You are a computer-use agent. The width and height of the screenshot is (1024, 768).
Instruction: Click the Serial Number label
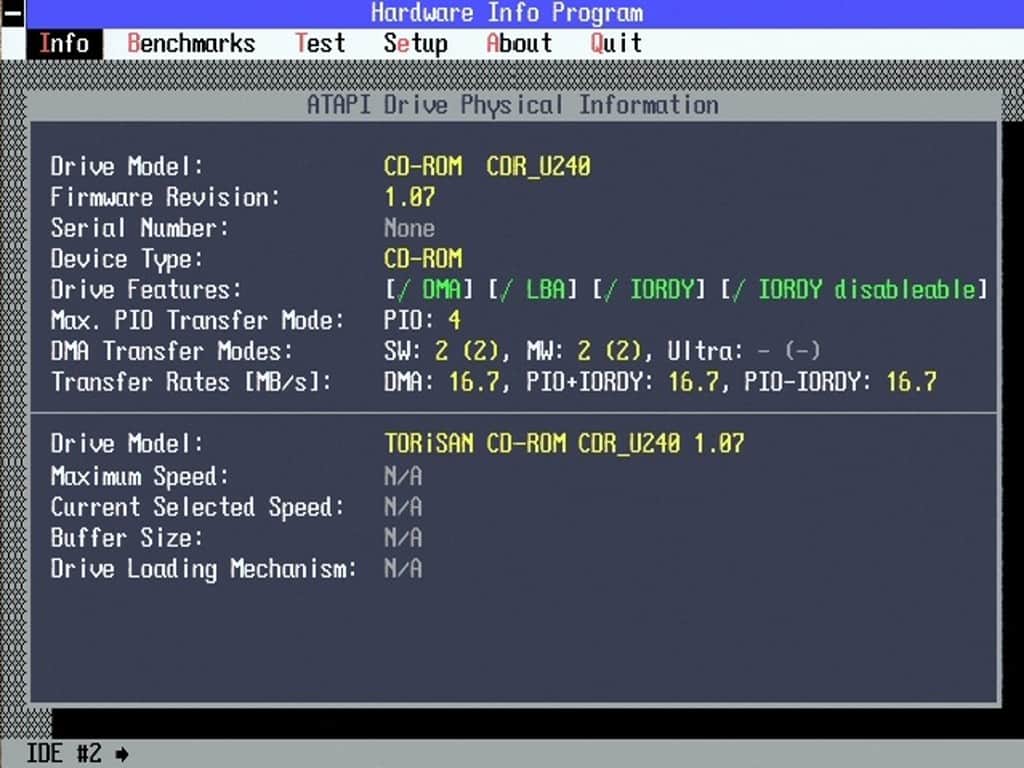coord(140,228)
